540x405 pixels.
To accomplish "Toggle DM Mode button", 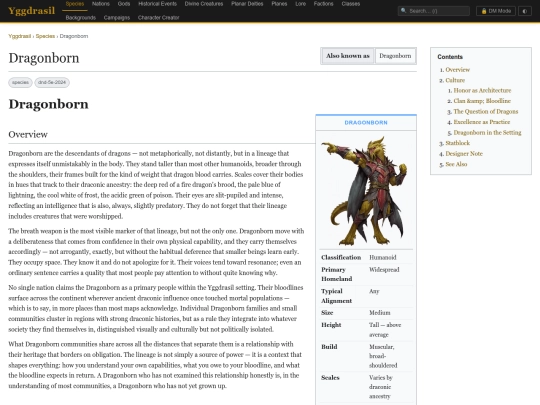I will coord(496,11).
